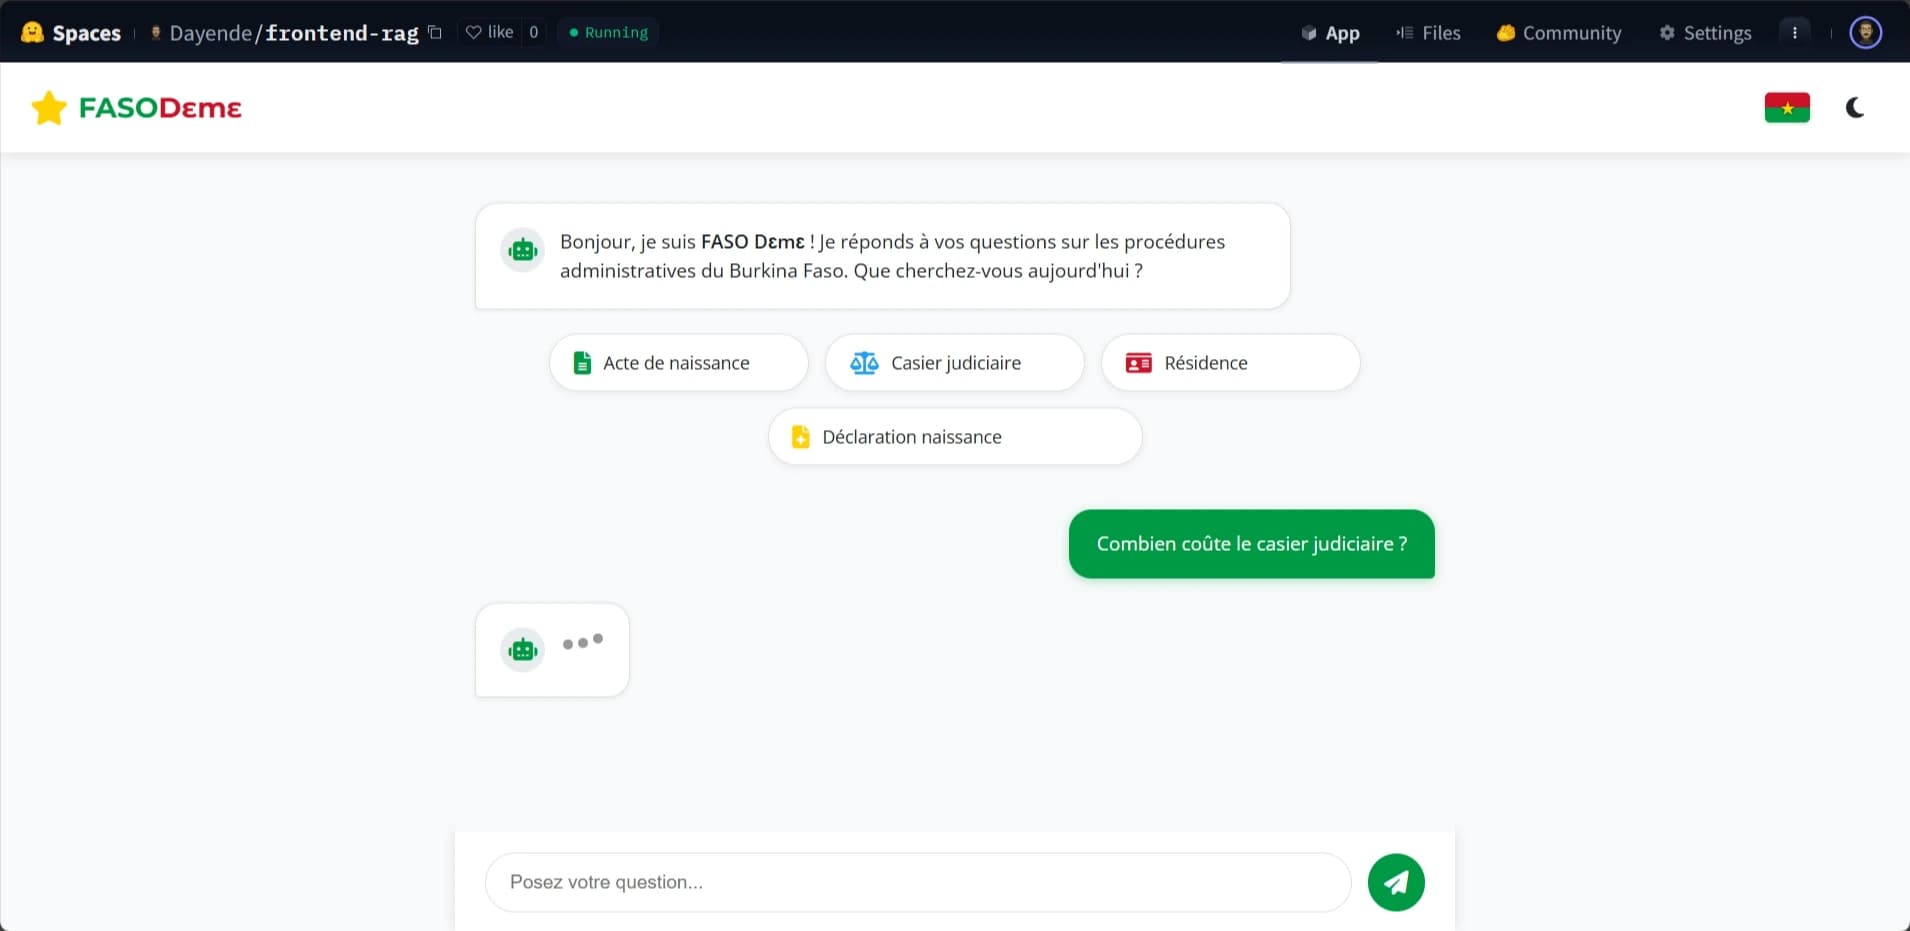This screenshot has width=1910, height=931.
Task: Open the user profile avatar
Action: click(x=1865, y=32)
